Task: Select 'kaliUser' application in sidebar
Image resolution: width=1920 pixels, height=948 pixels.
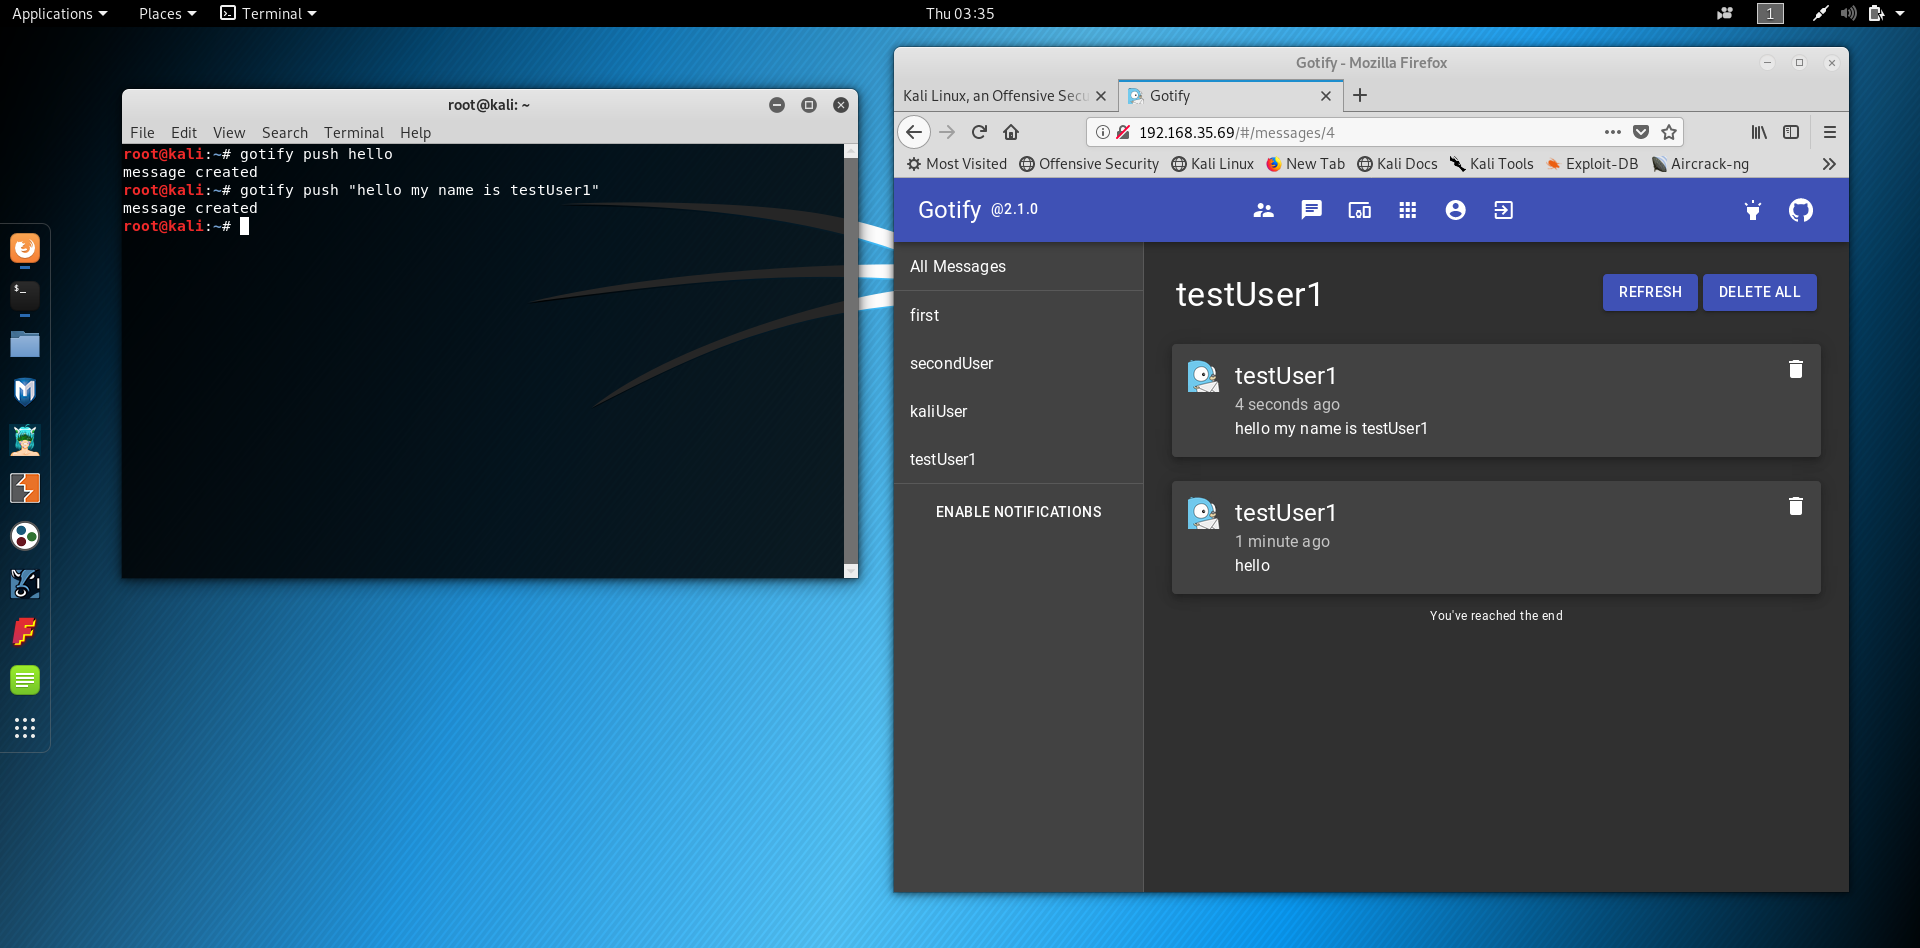Action: click(x=1018, y=411)
